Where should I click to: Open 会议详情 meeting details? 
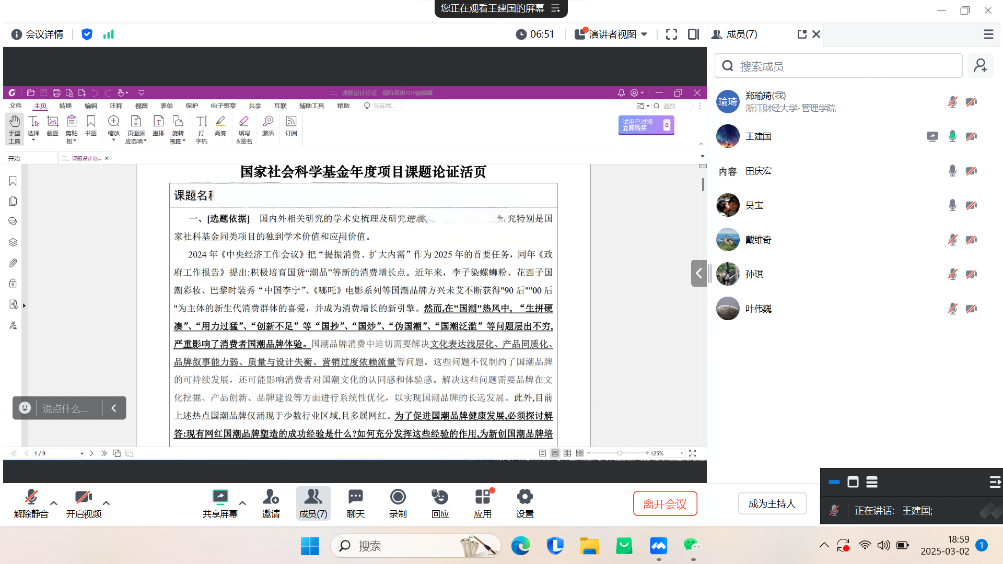click(37, 34)
